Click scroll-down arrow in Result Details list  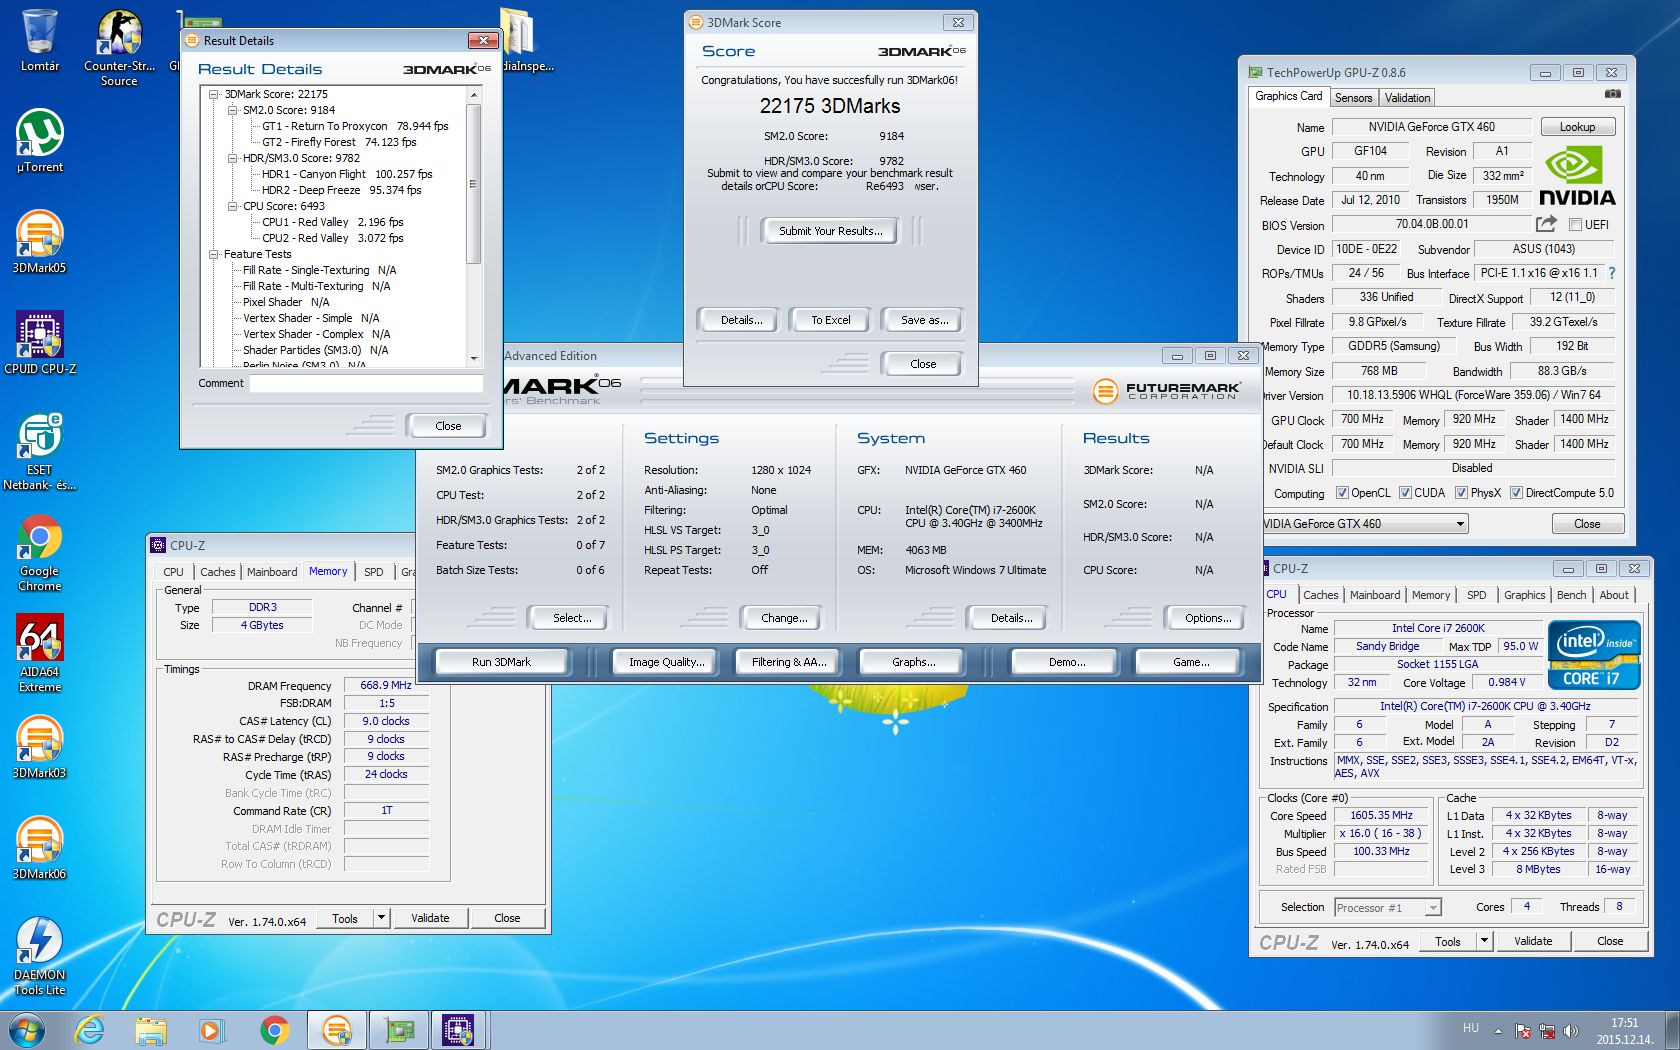pyautogui.click(x=474, y=358)
